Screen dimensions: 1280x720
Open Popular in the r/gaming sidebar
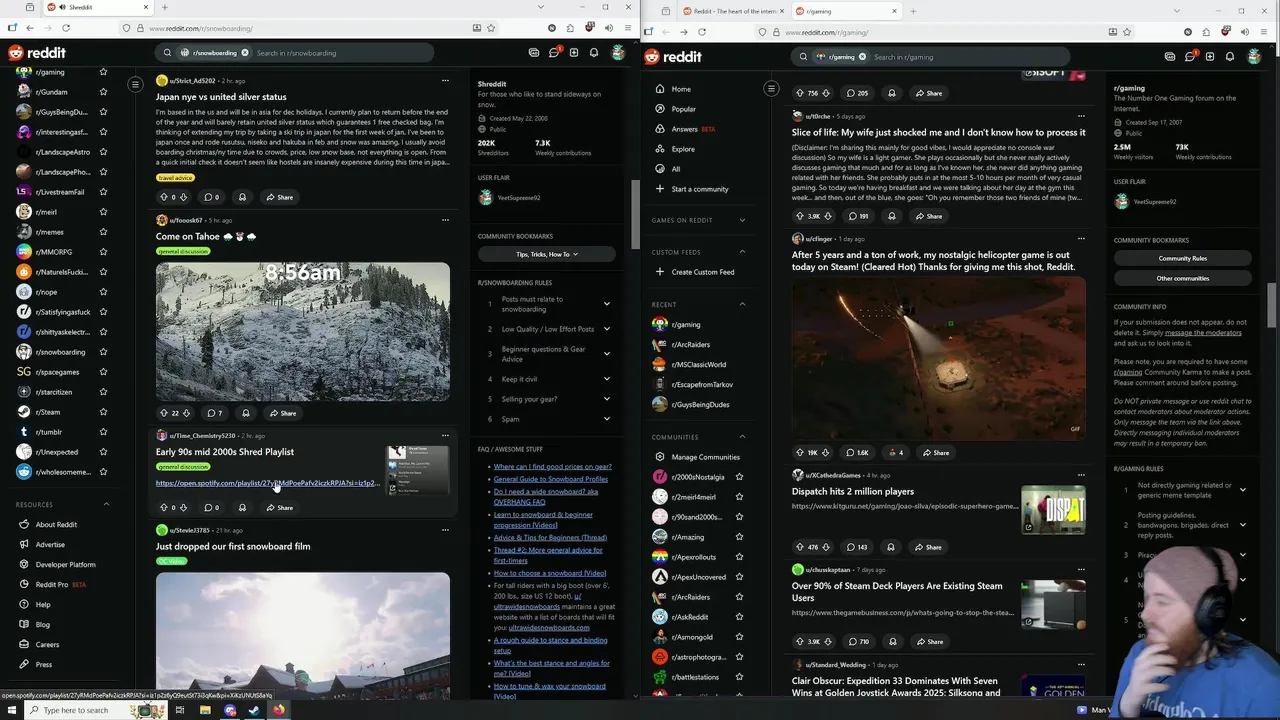point(684,109)
